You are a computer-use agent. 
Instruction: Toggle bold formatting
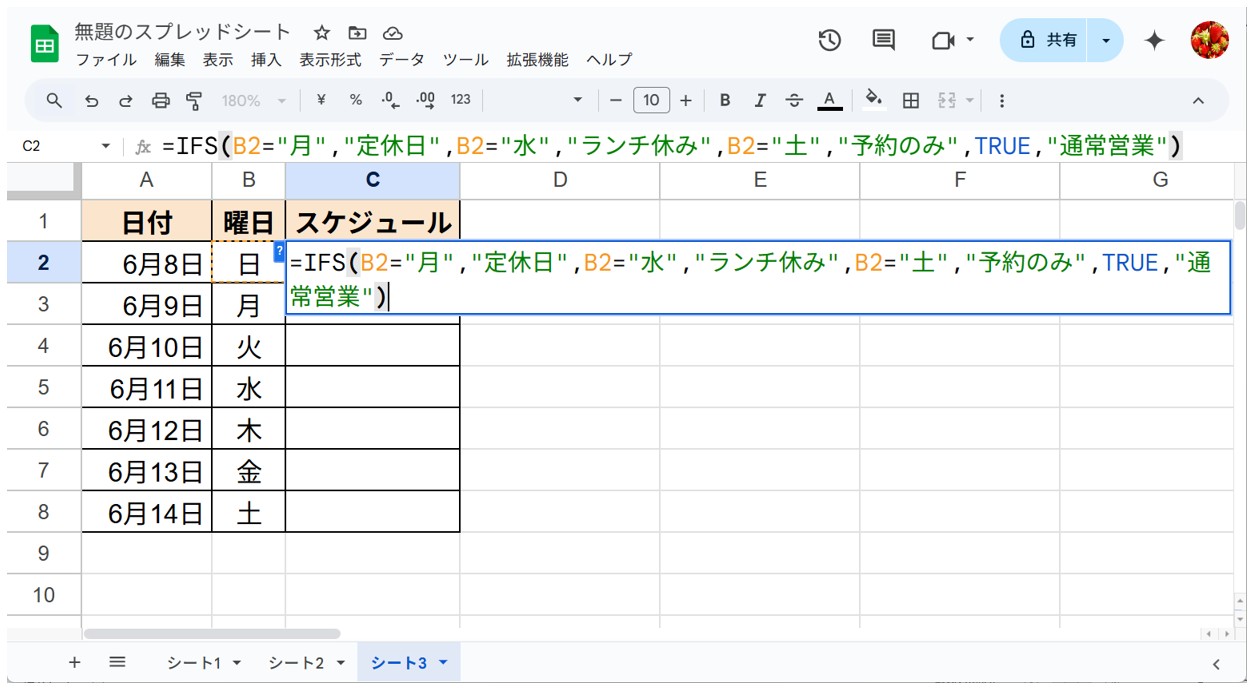pyautogui.click(x=725, y=100)
